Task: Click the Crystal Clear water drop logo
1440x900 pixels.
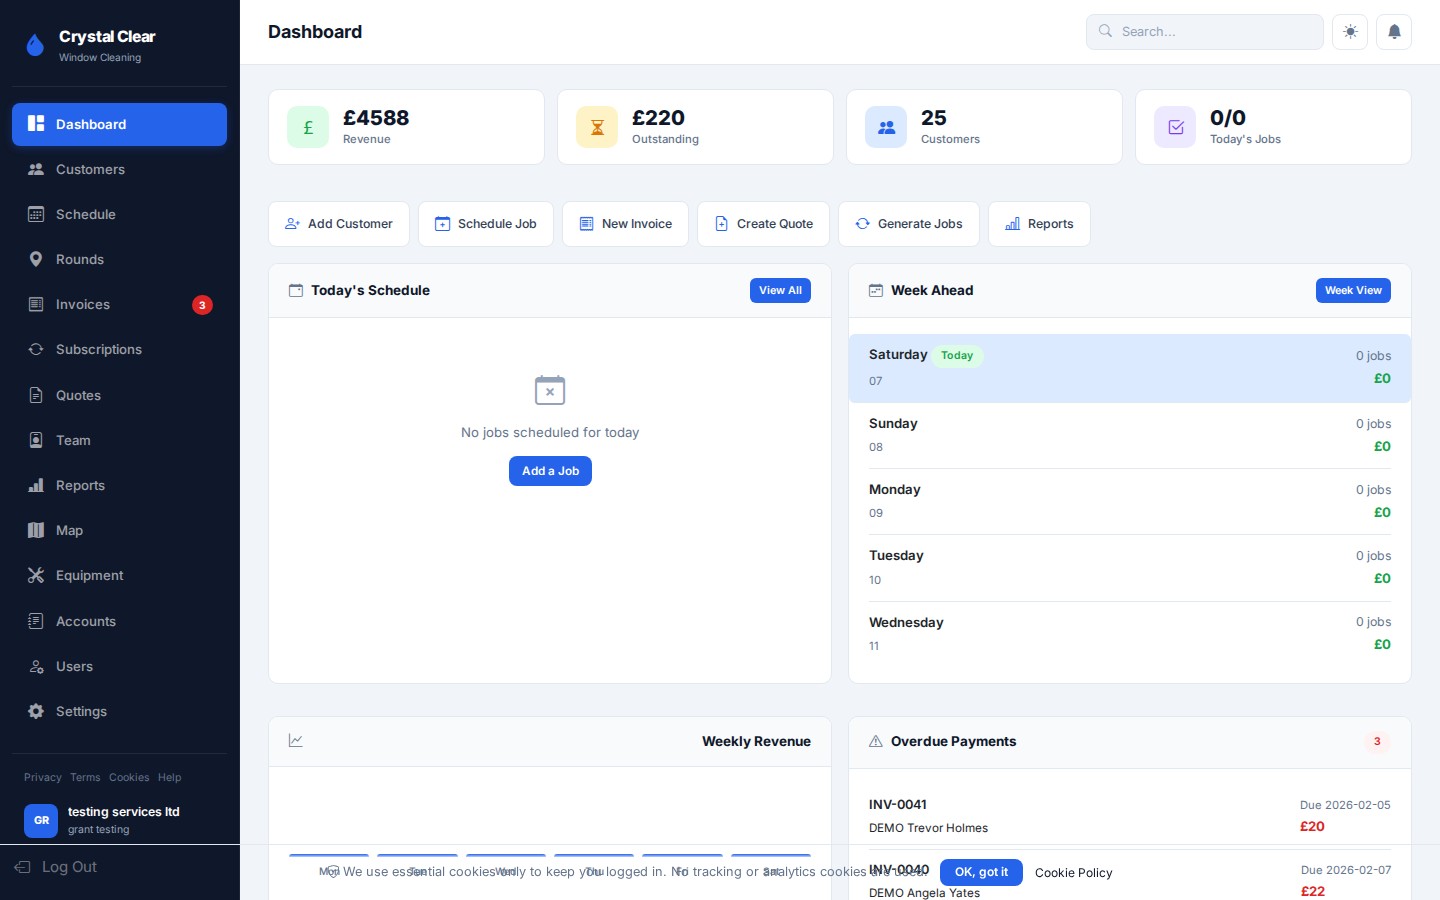Action: click(x=35, y=44)
